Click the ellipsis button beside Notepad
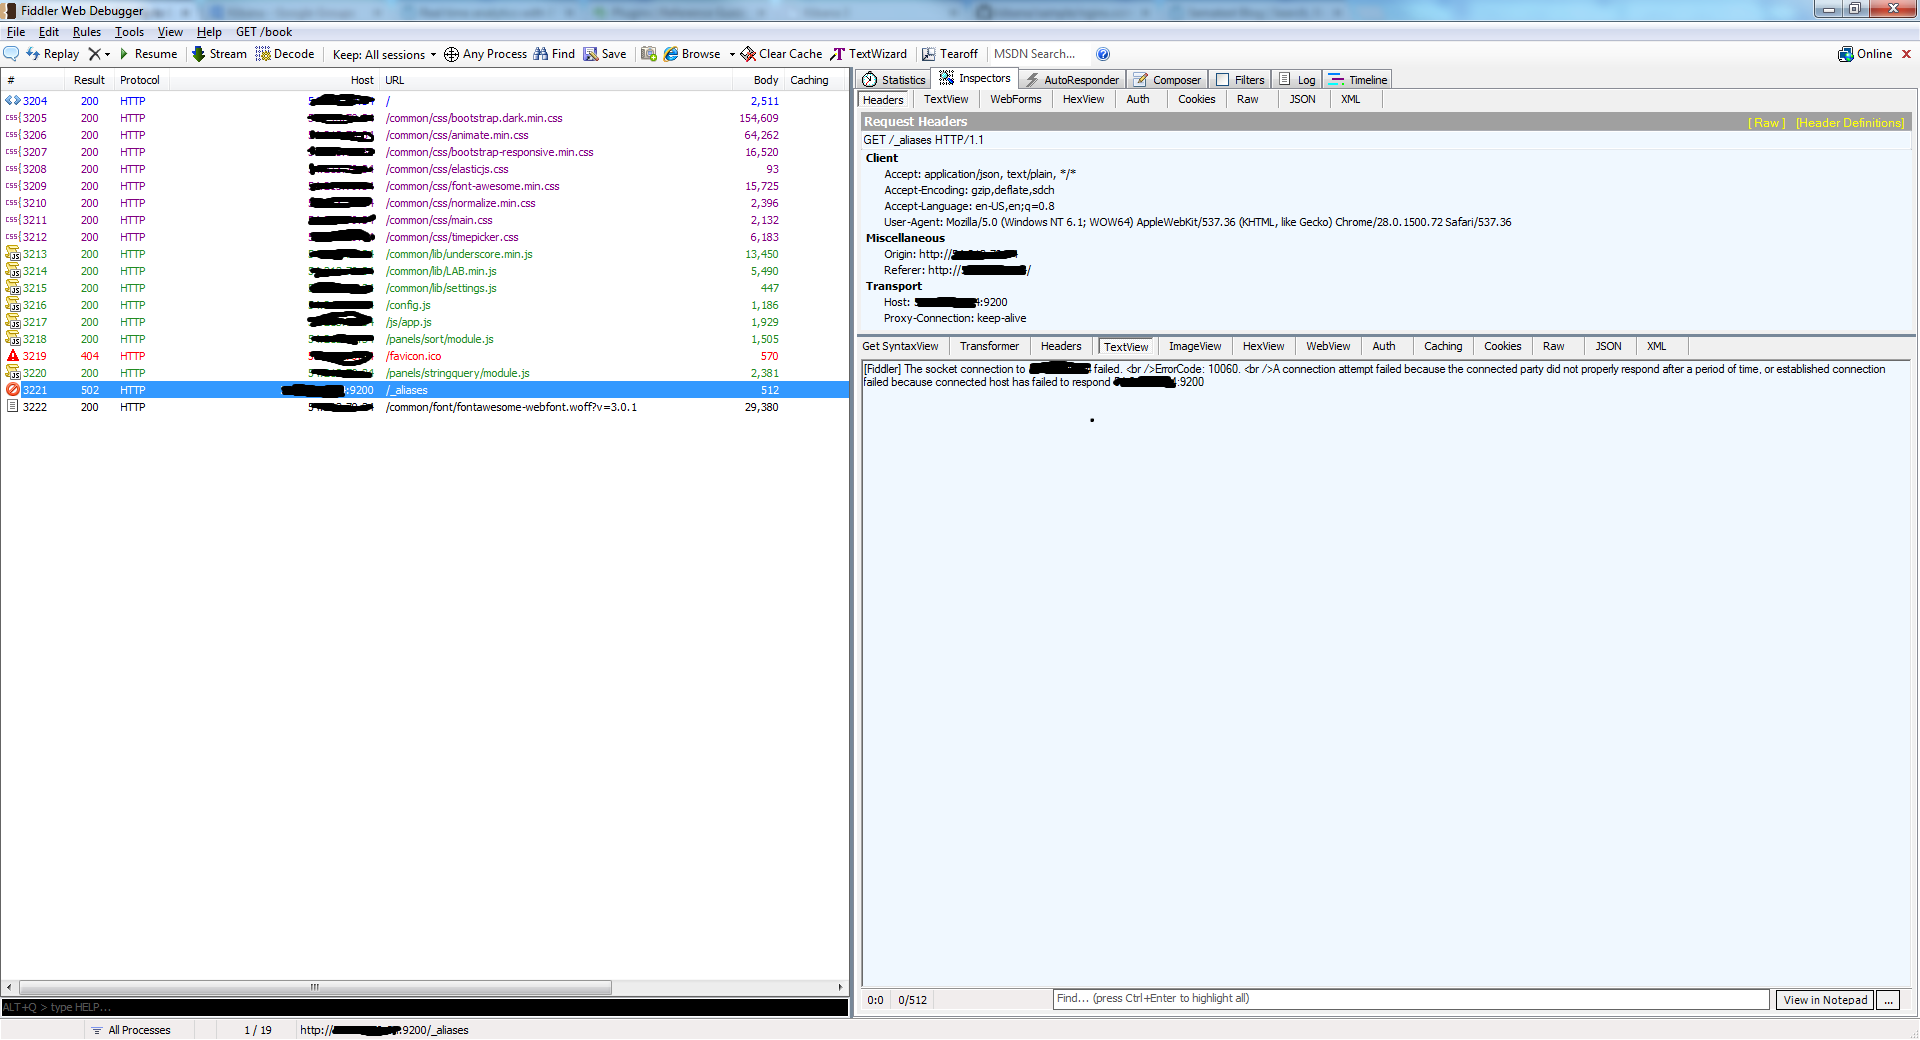 [x=1888, y=1000]
